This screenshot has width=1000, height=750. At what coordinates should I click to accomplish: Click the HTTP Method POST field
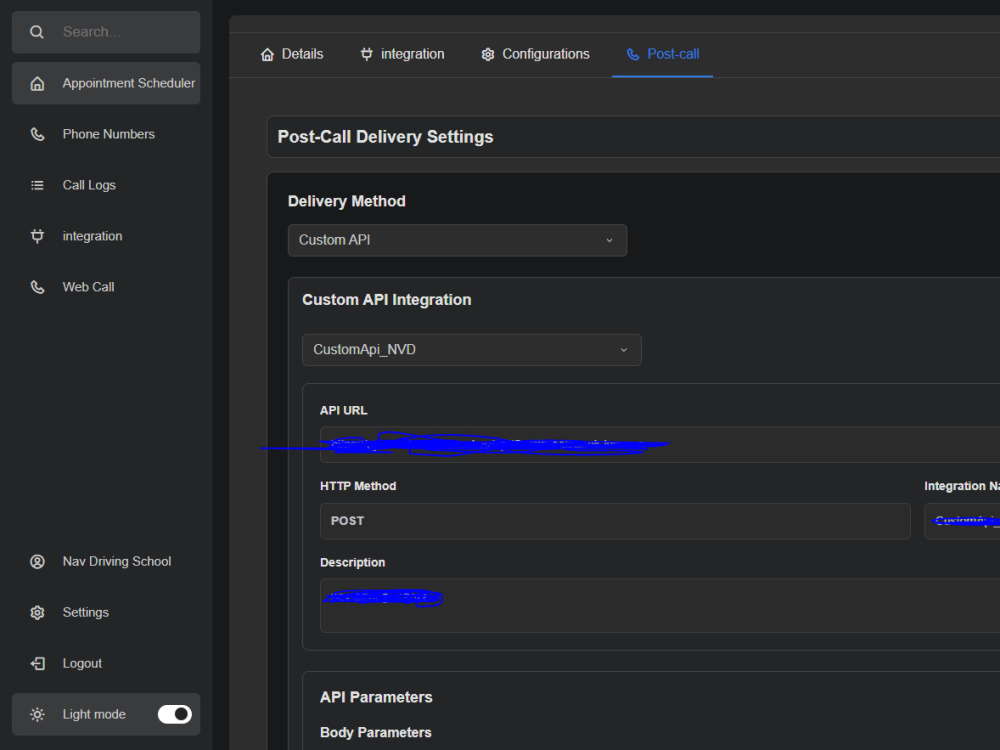(615, 521)
